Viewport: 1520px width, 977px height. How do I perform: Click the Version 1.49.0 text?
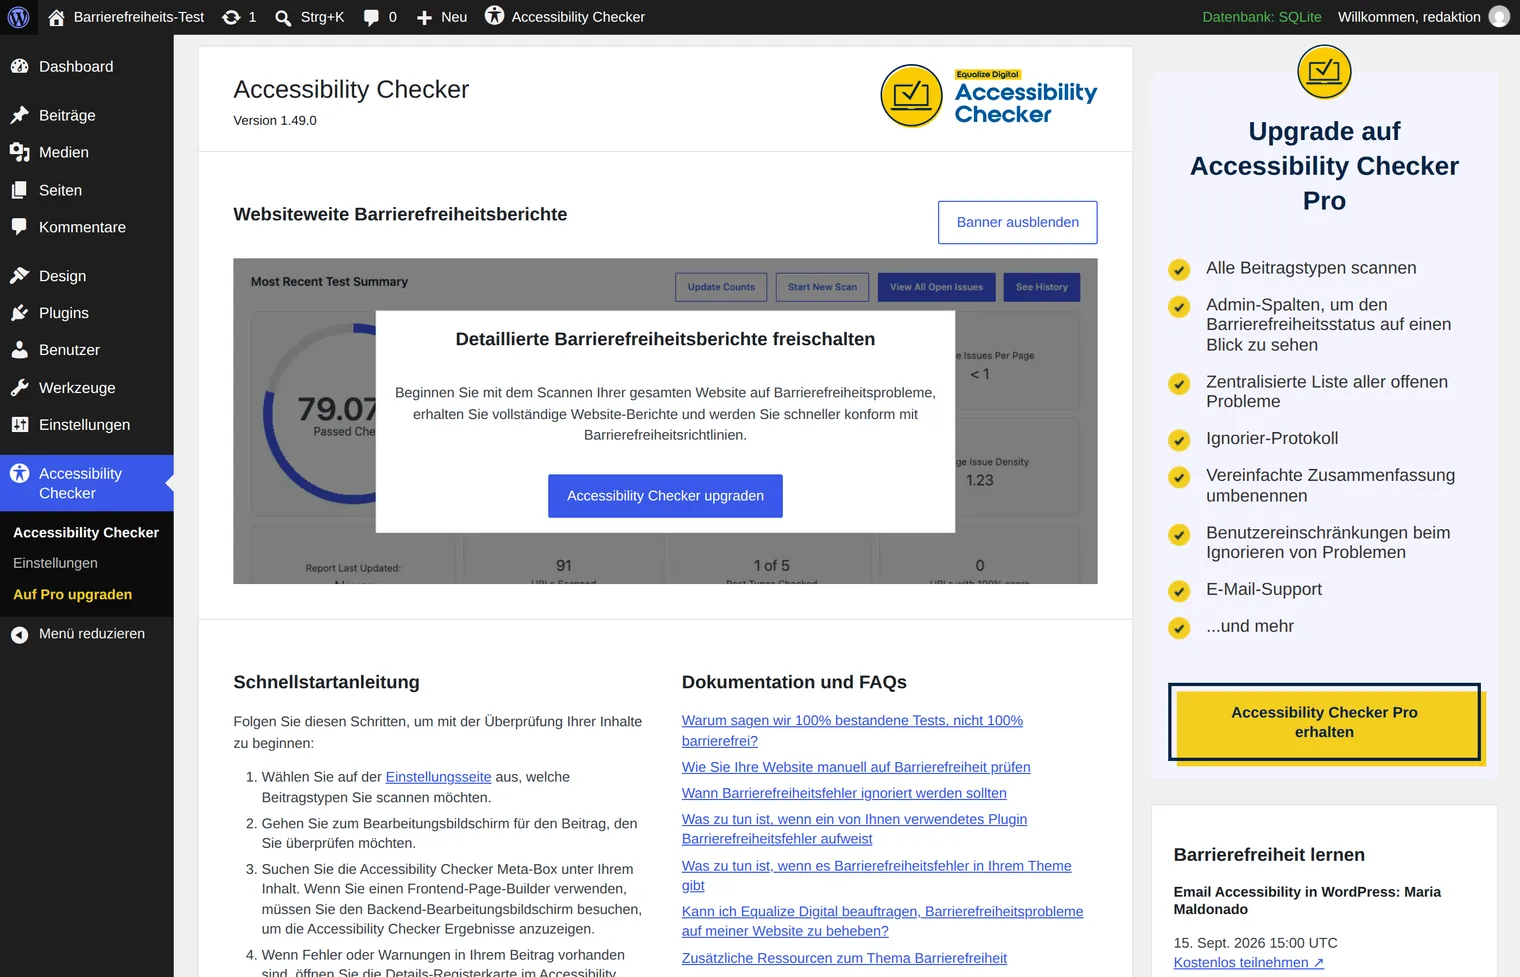tap(275, 120)
